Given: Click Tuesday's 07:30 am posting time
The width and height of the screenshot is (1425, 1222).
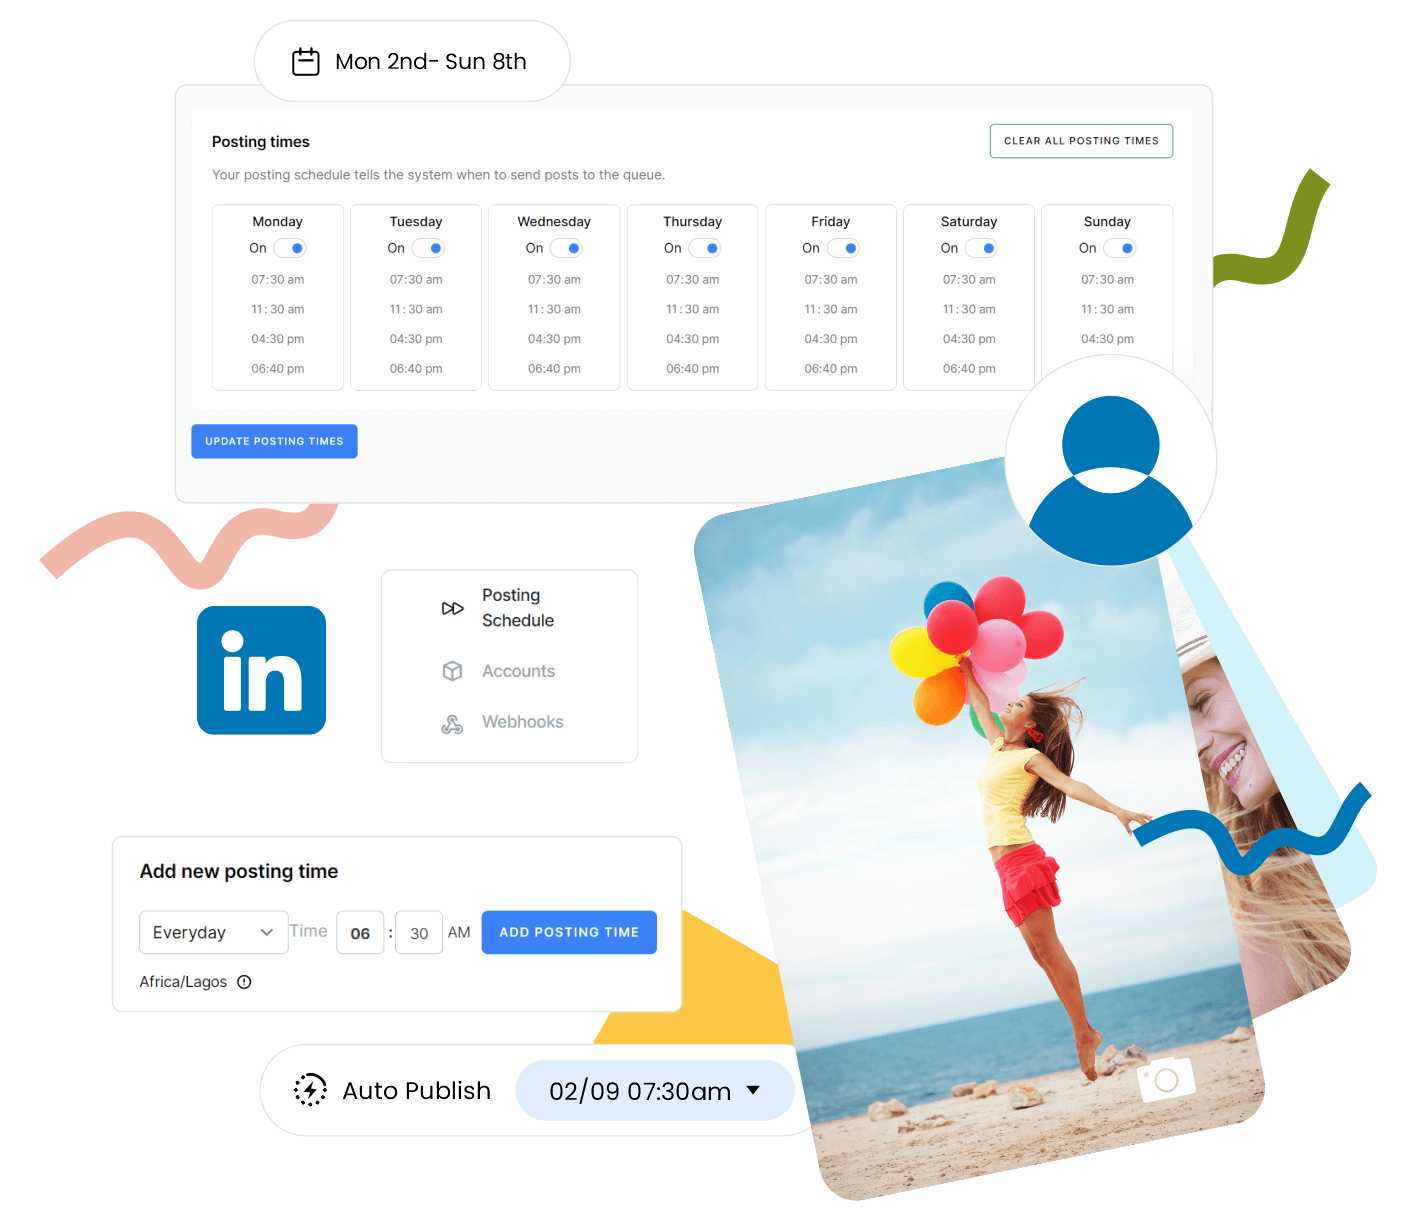Looking at the screenshot, I should click(x=416, y=280).
